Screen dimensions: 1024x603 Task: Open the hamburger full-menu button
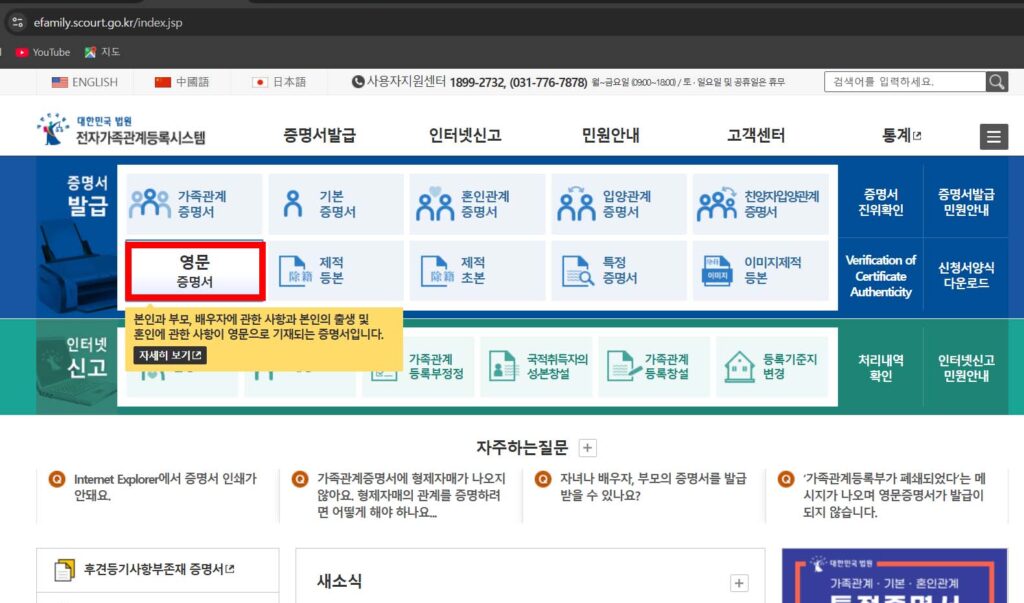[993, 137]
